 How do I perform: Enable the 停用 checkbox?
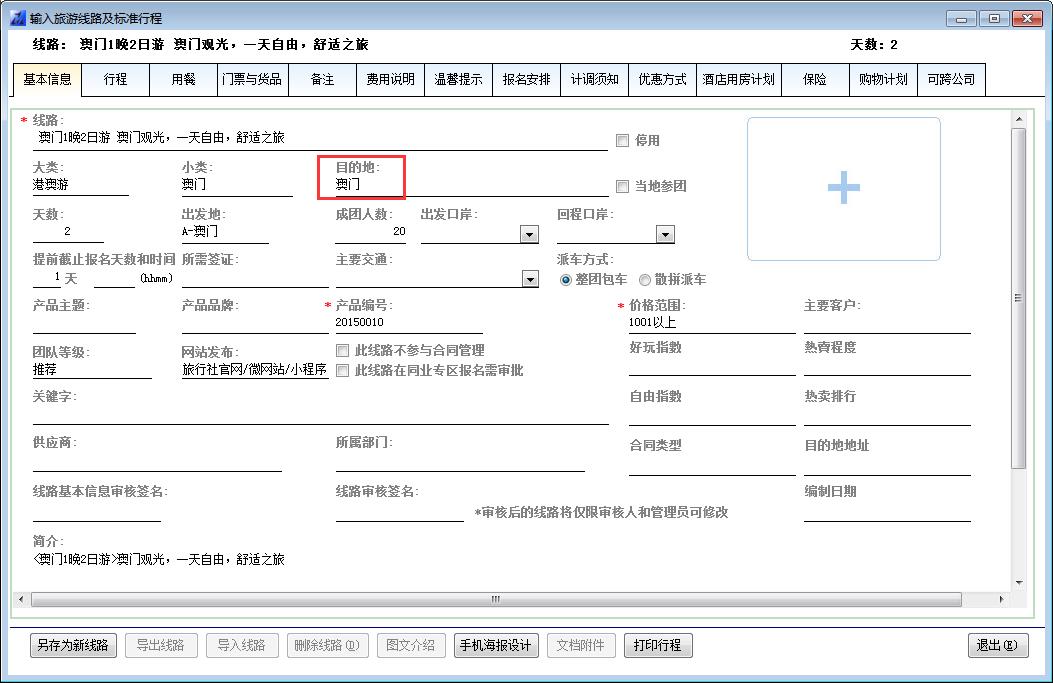(x=622, y=140)
